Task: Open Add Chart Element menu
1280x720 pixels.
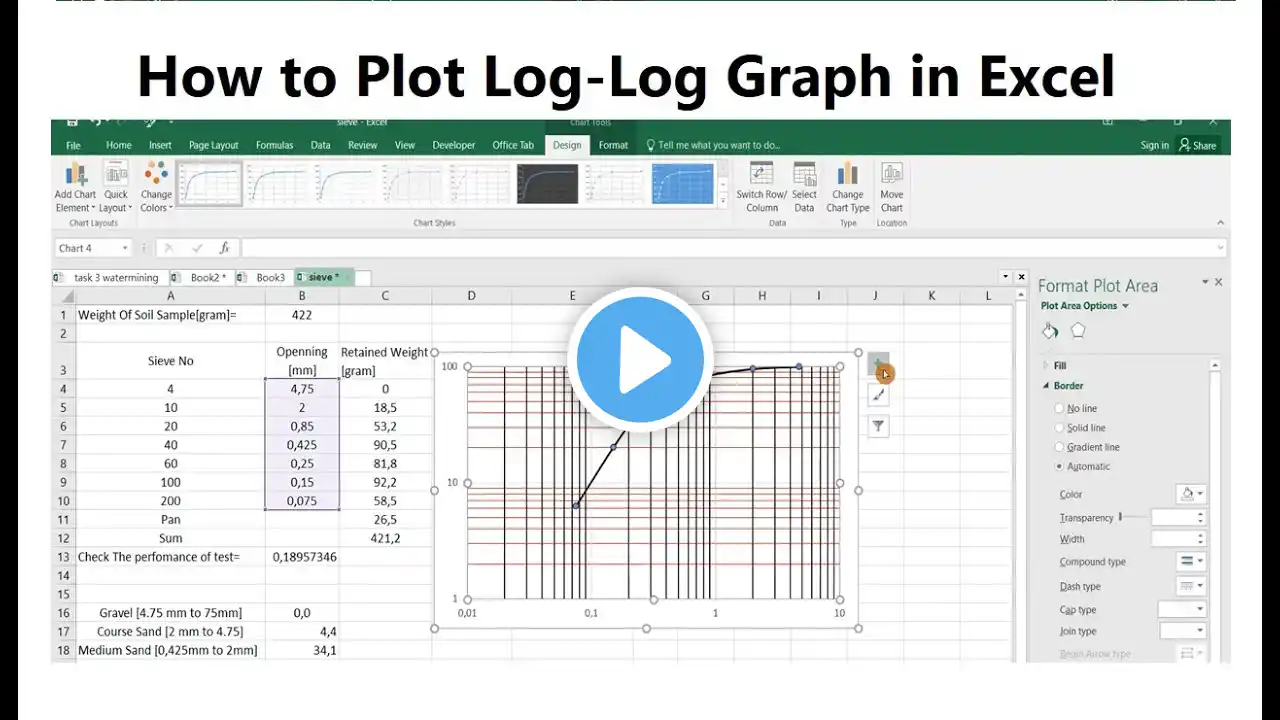Action: 75,187
